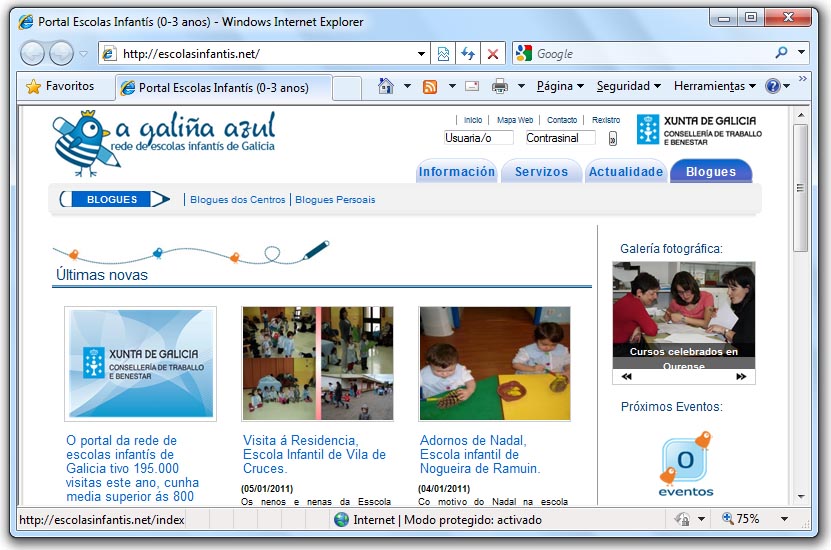Image resolution: width=831 pixels, height=550 pixels.
Task: Expand the Print options dropdown arrow
Action: (x=521, y=86)
